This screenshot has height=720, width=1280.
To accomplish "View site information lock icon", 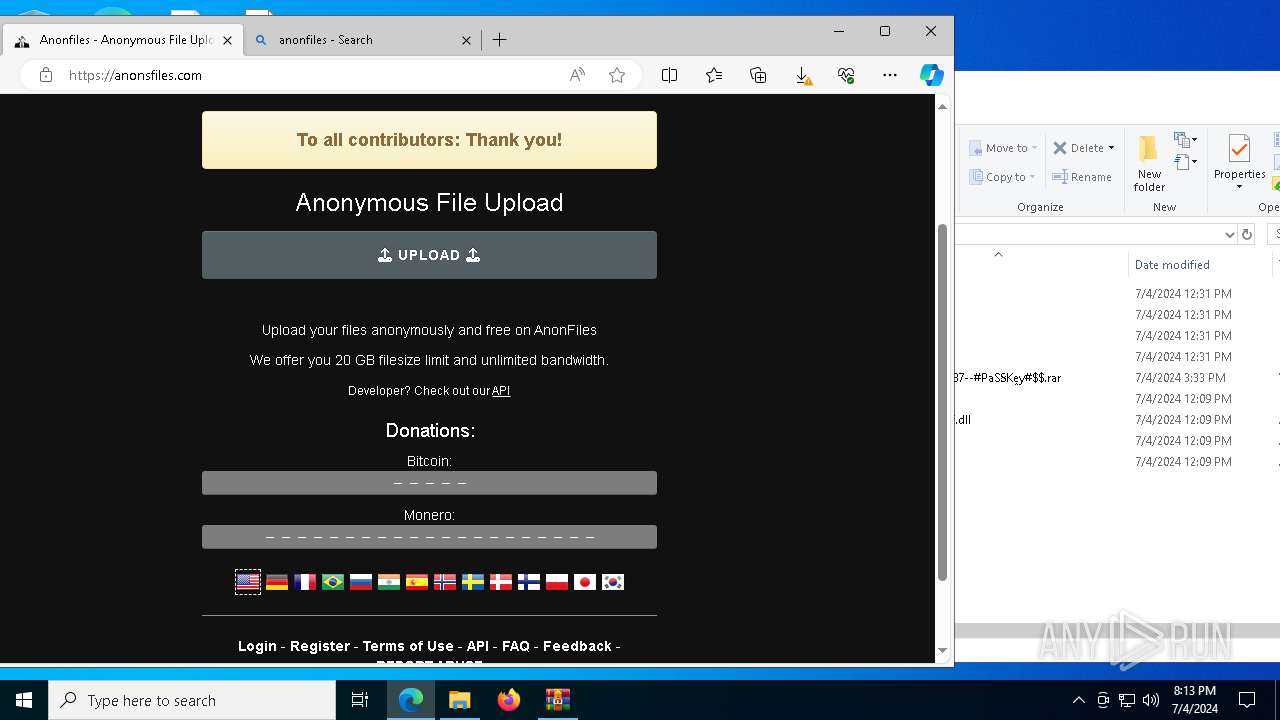I will coord(45,75).
